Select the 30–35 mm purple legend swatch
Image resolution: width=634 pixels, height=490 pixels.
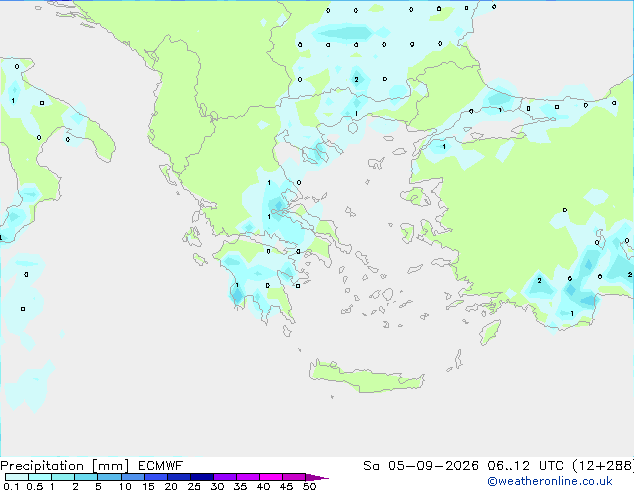point(224,477)
